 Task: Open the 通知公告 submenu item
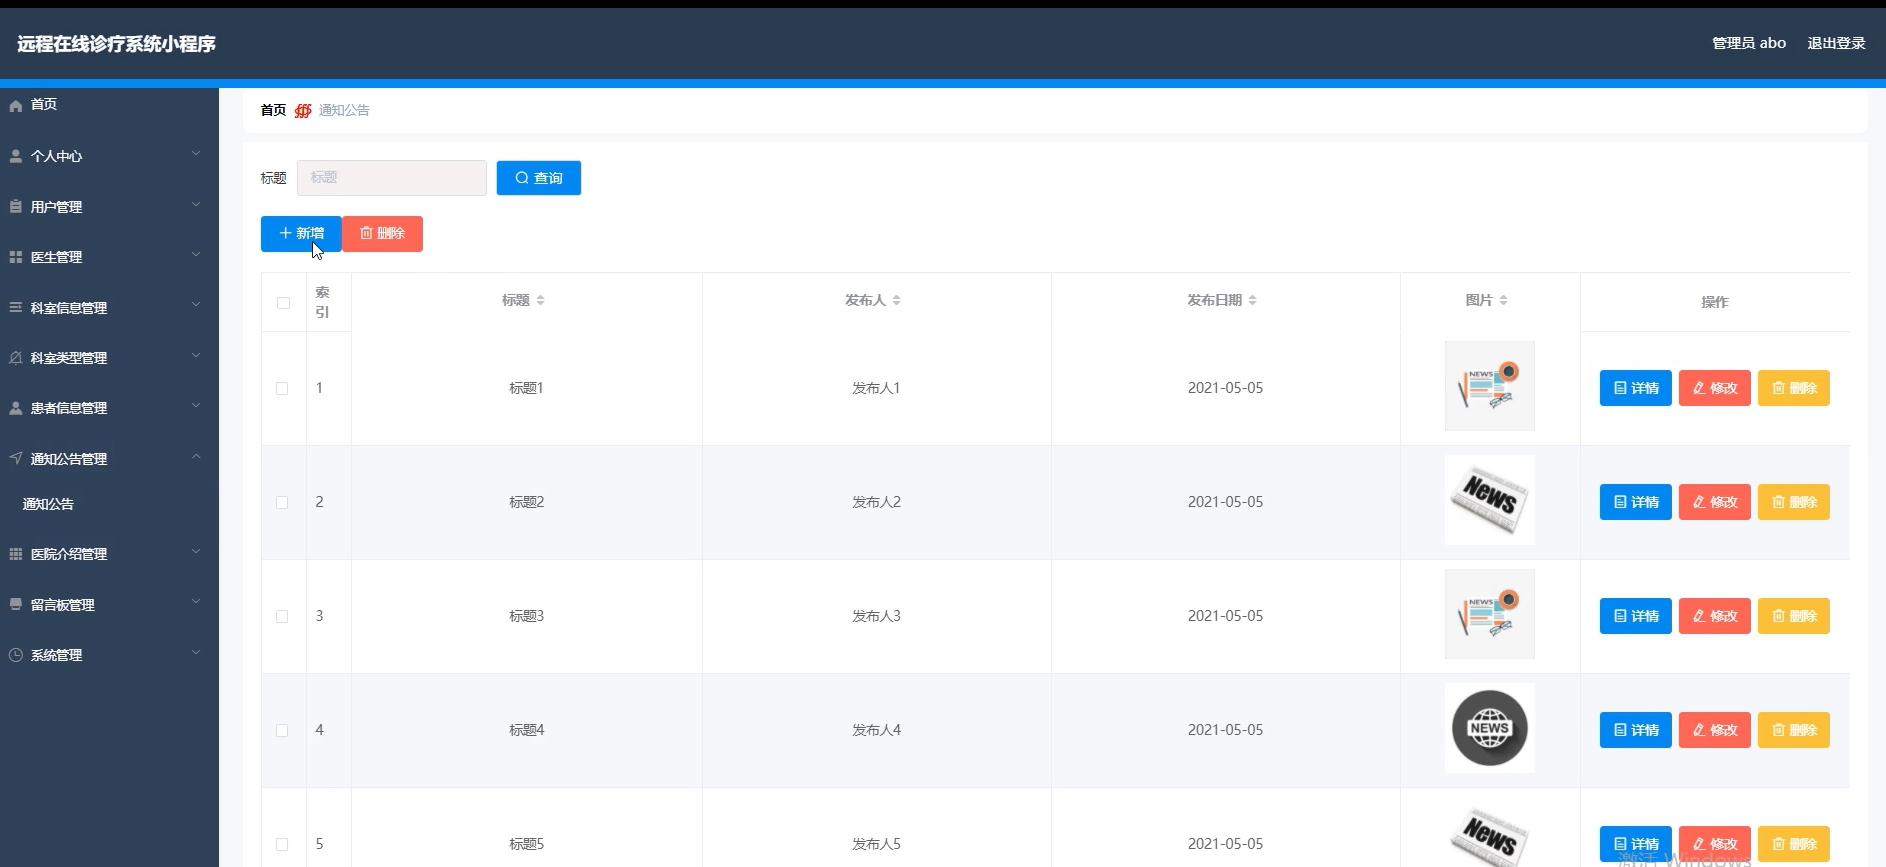pos(48,504)
